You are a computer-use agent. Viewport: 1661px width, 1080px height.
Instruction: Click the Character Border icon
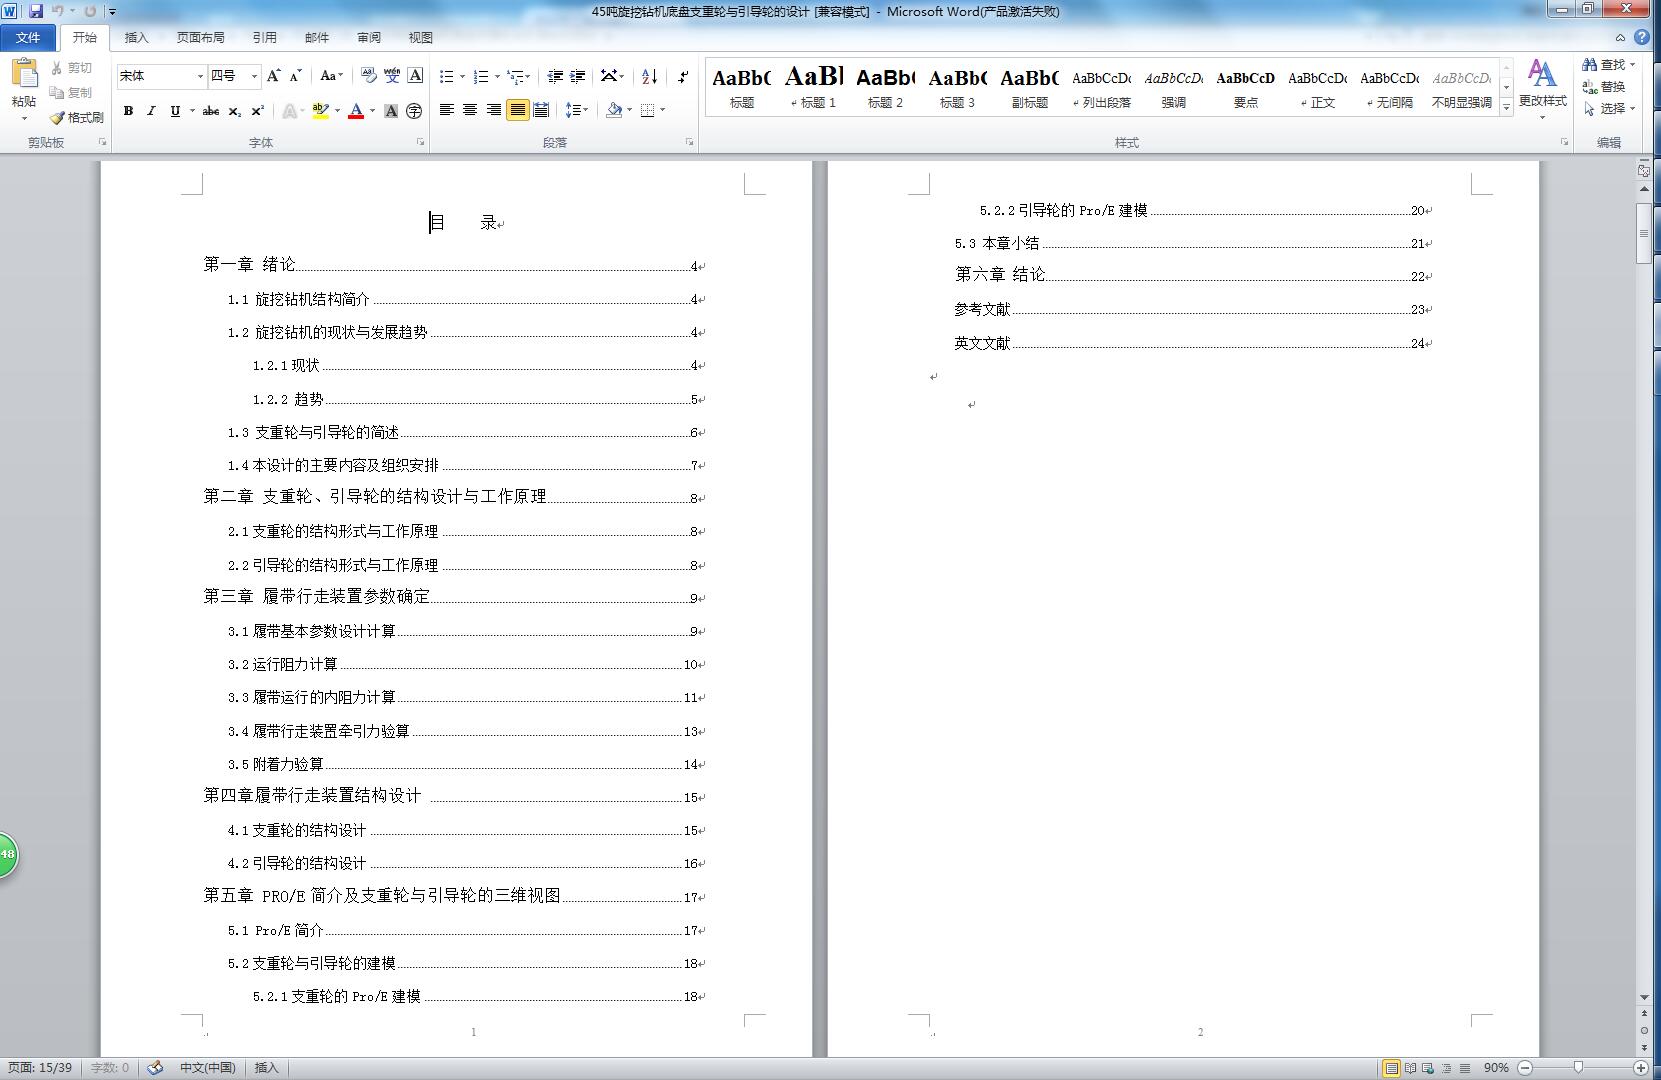click(x=415, y=76)
